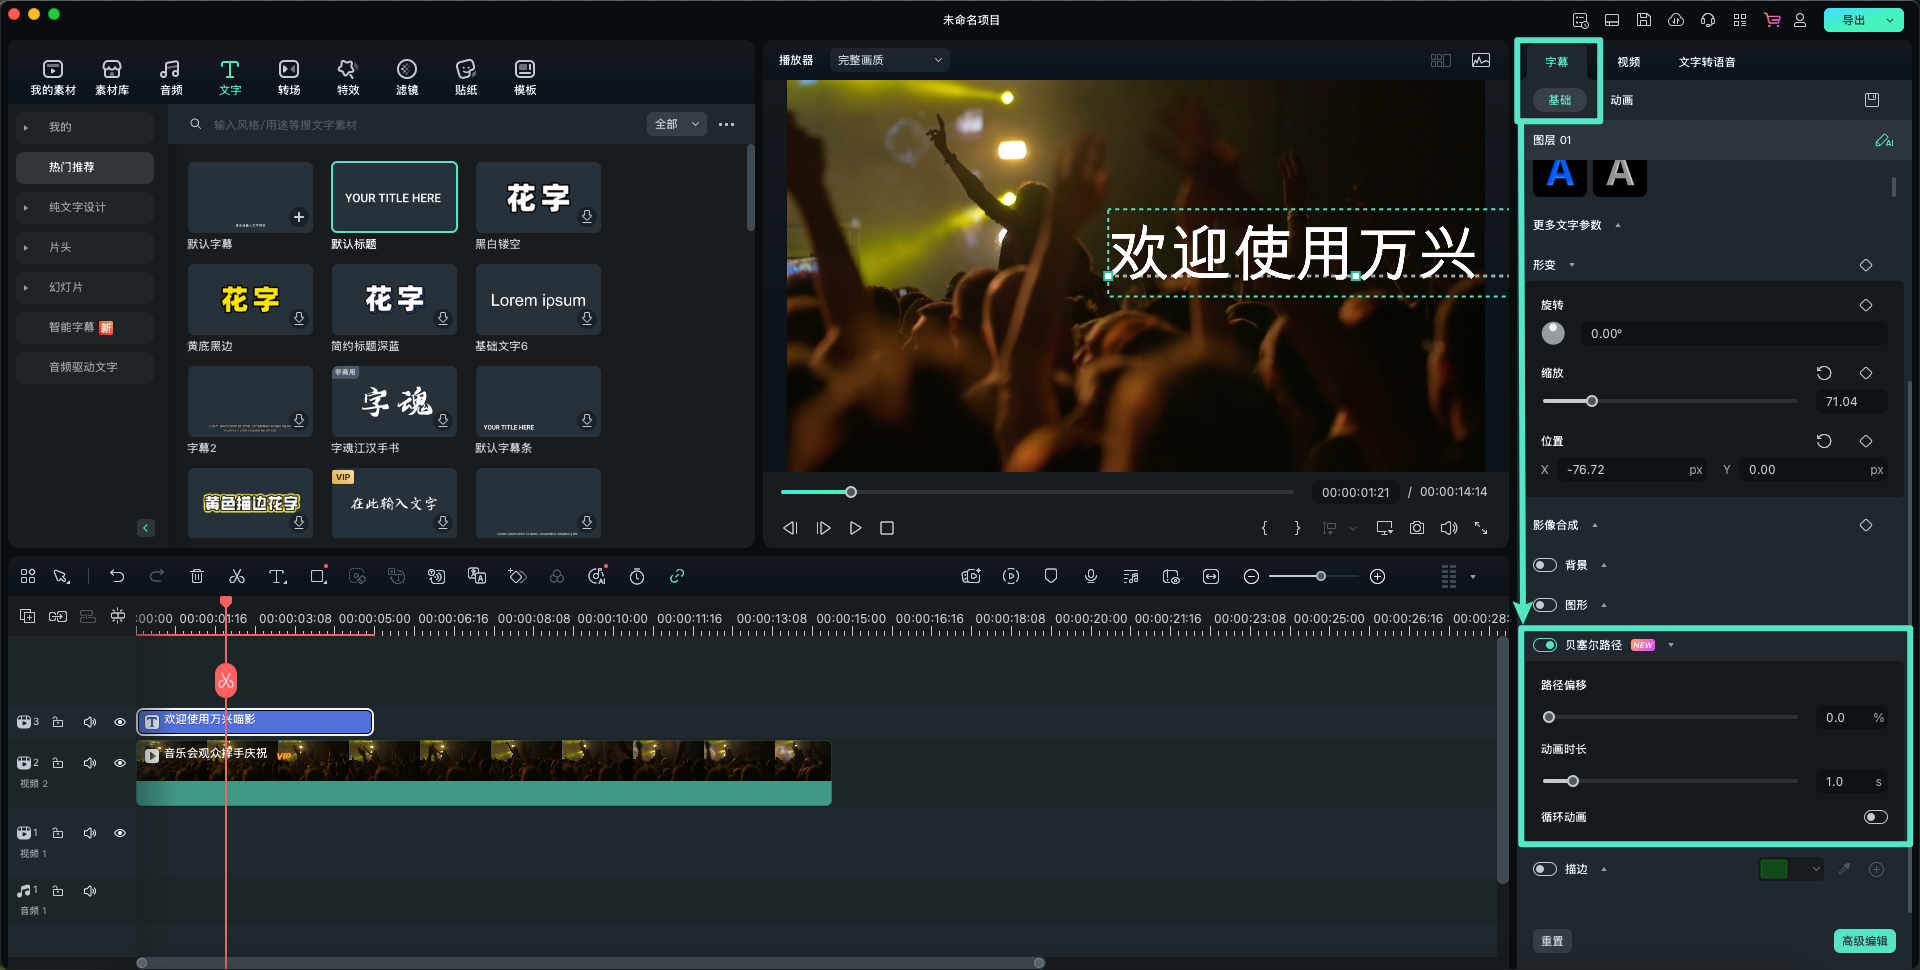This screenshot has width=1920, height=970.
Task: Turn on the 描边 stroke toggle
Action: click(x=1545, y=869)
